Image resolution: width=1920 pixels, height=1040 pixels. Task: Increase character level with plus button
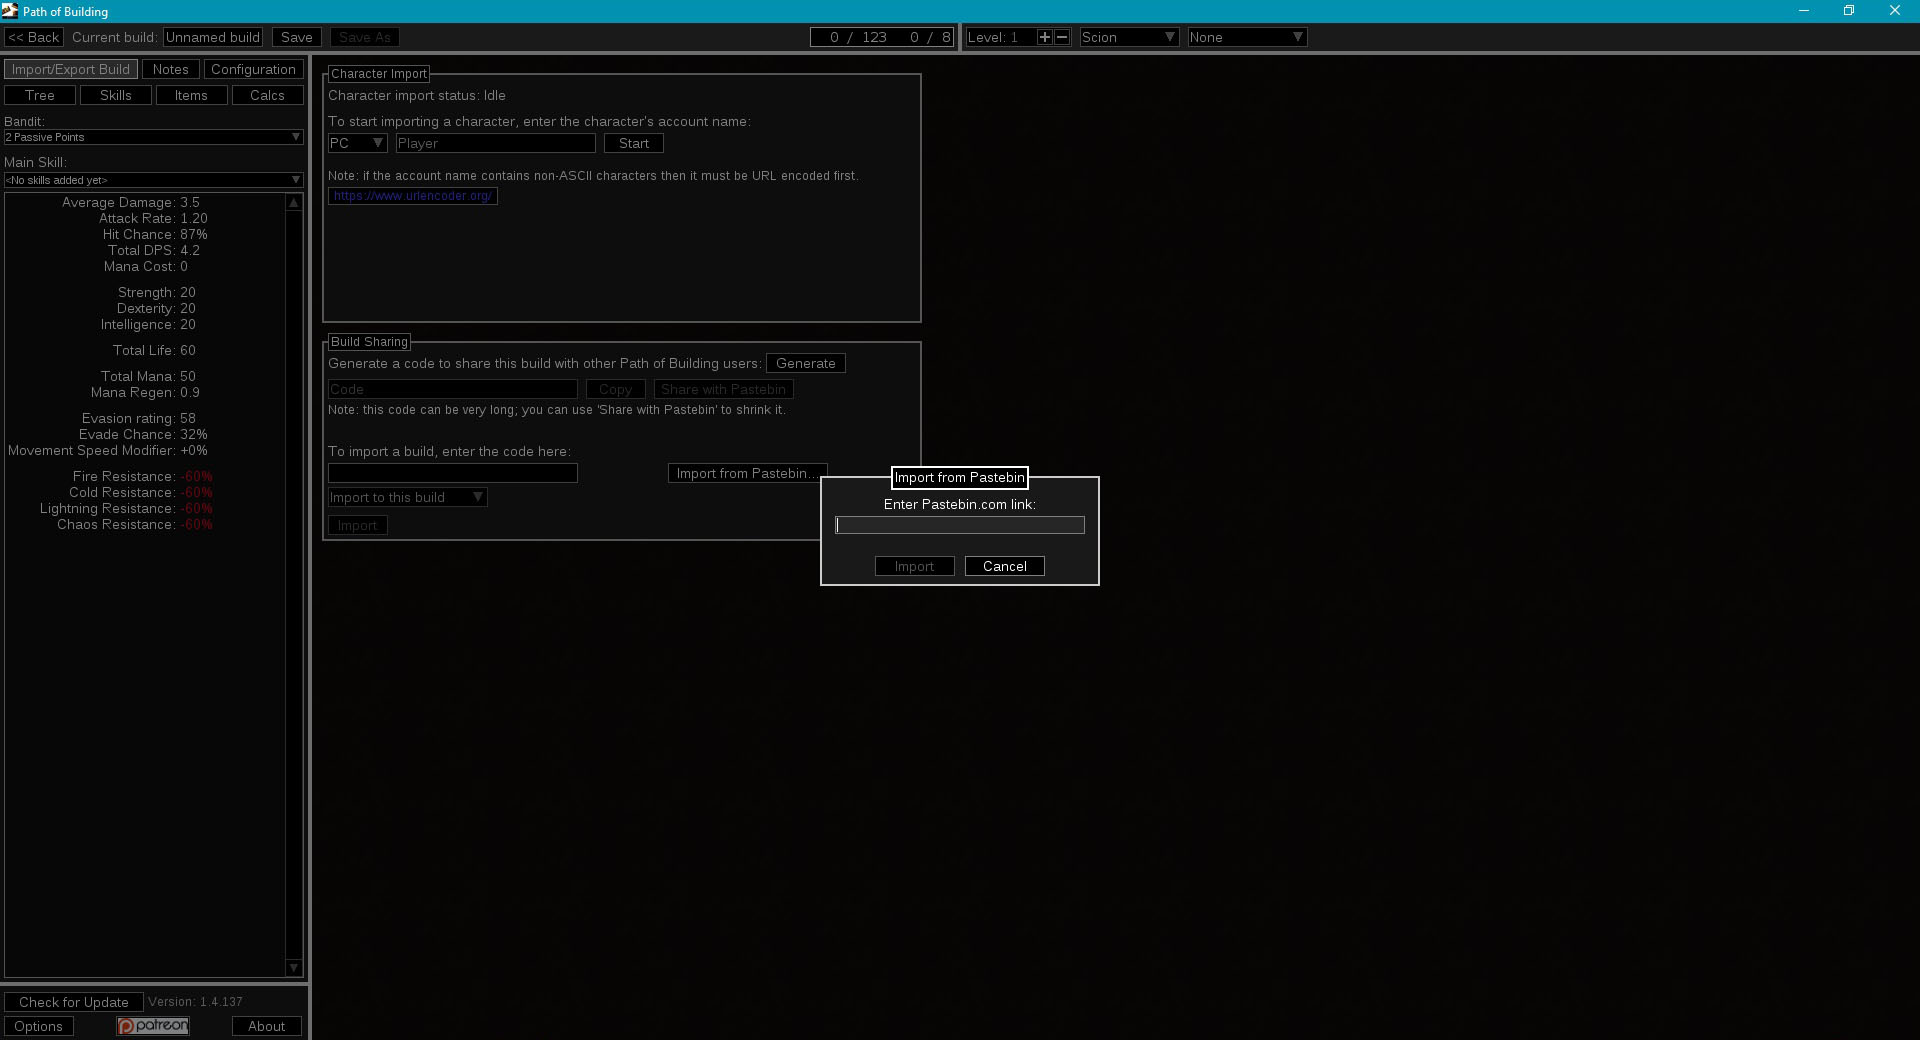(x=1044, y=37)
